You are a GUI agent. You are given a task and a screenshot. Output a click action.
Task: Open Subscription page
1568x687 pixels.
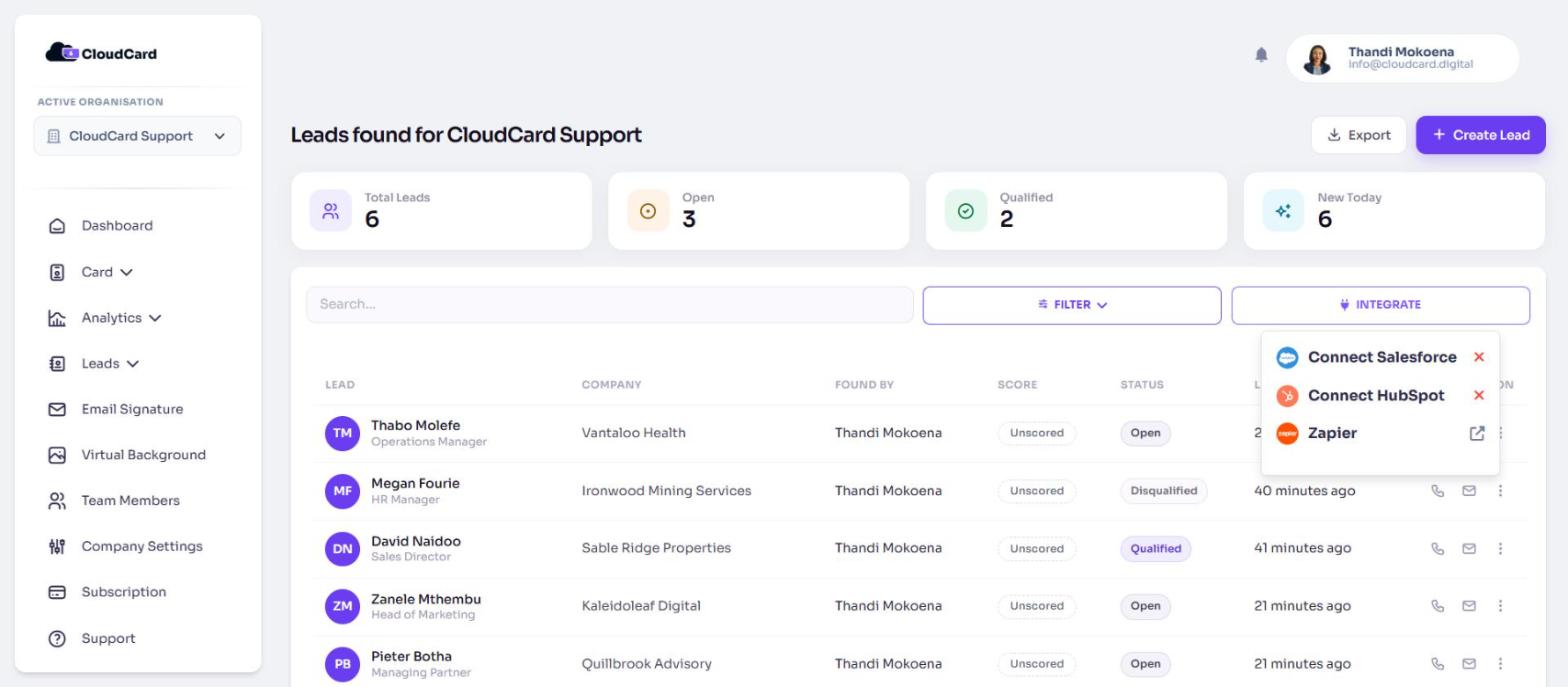click(x=124, y=592)
